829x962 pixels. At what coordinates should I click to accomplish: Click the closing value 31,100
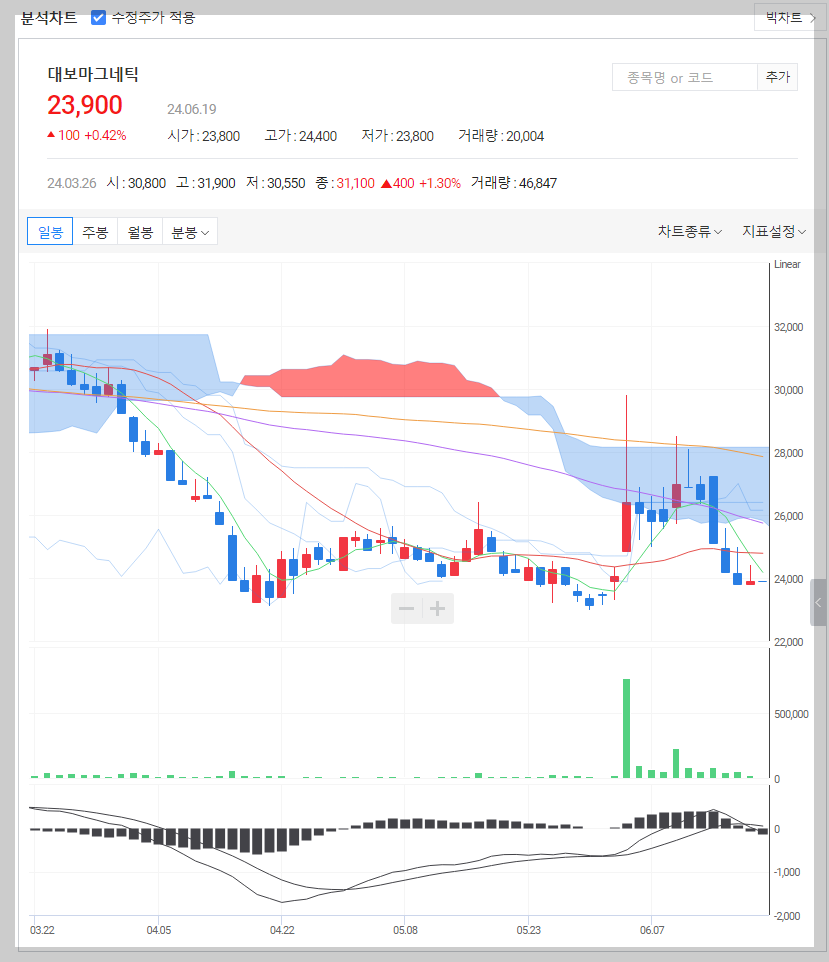point(355,183)
